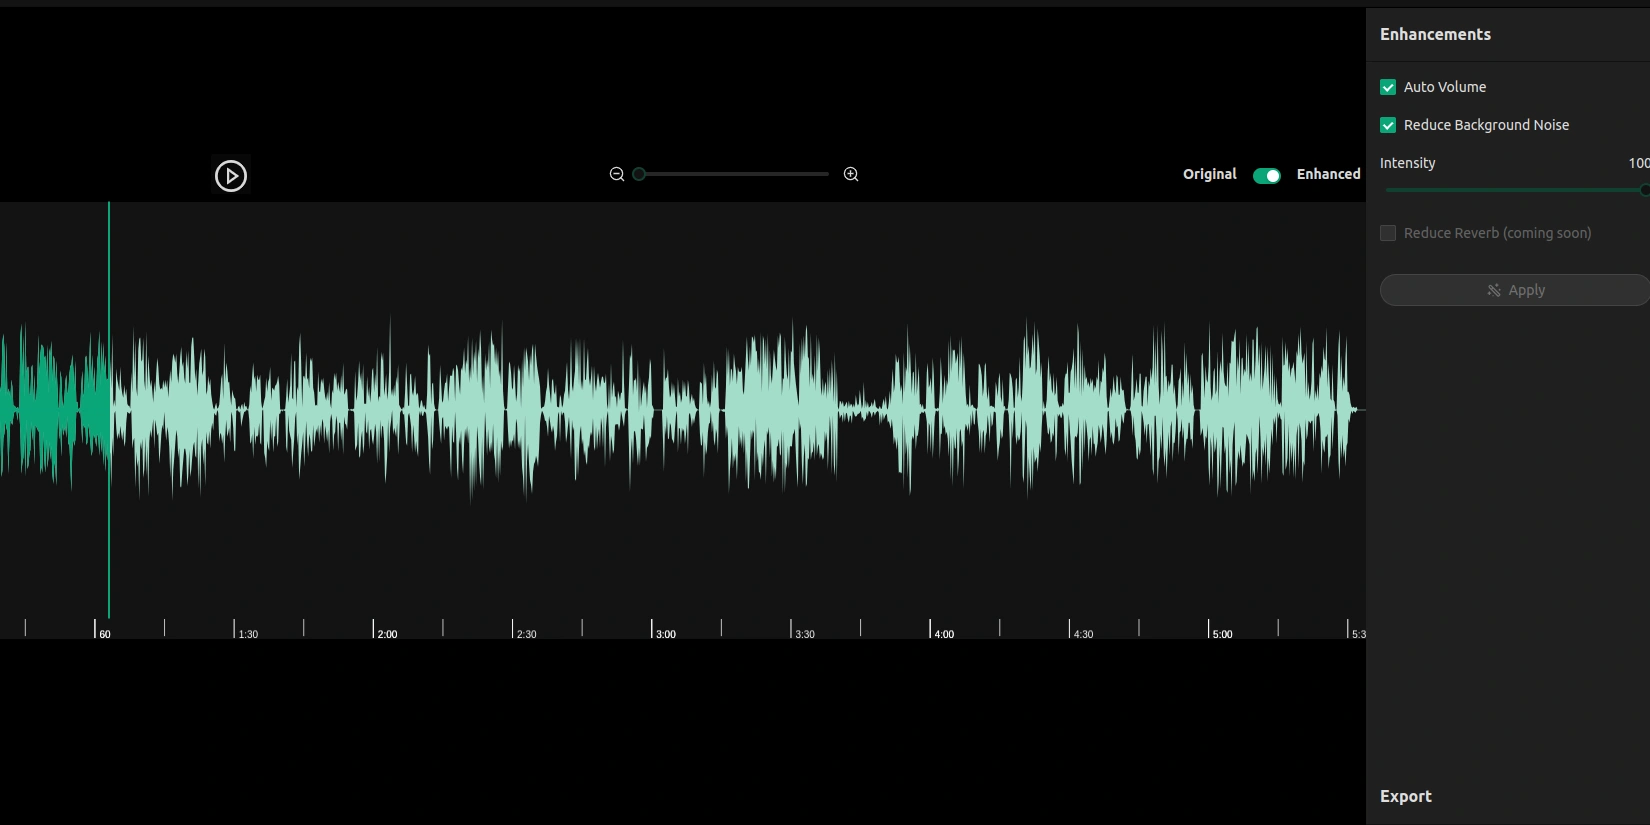The height and width of the screenshot is (825, 1650).
Task: Open the Export section
Action: point(1406,796)
